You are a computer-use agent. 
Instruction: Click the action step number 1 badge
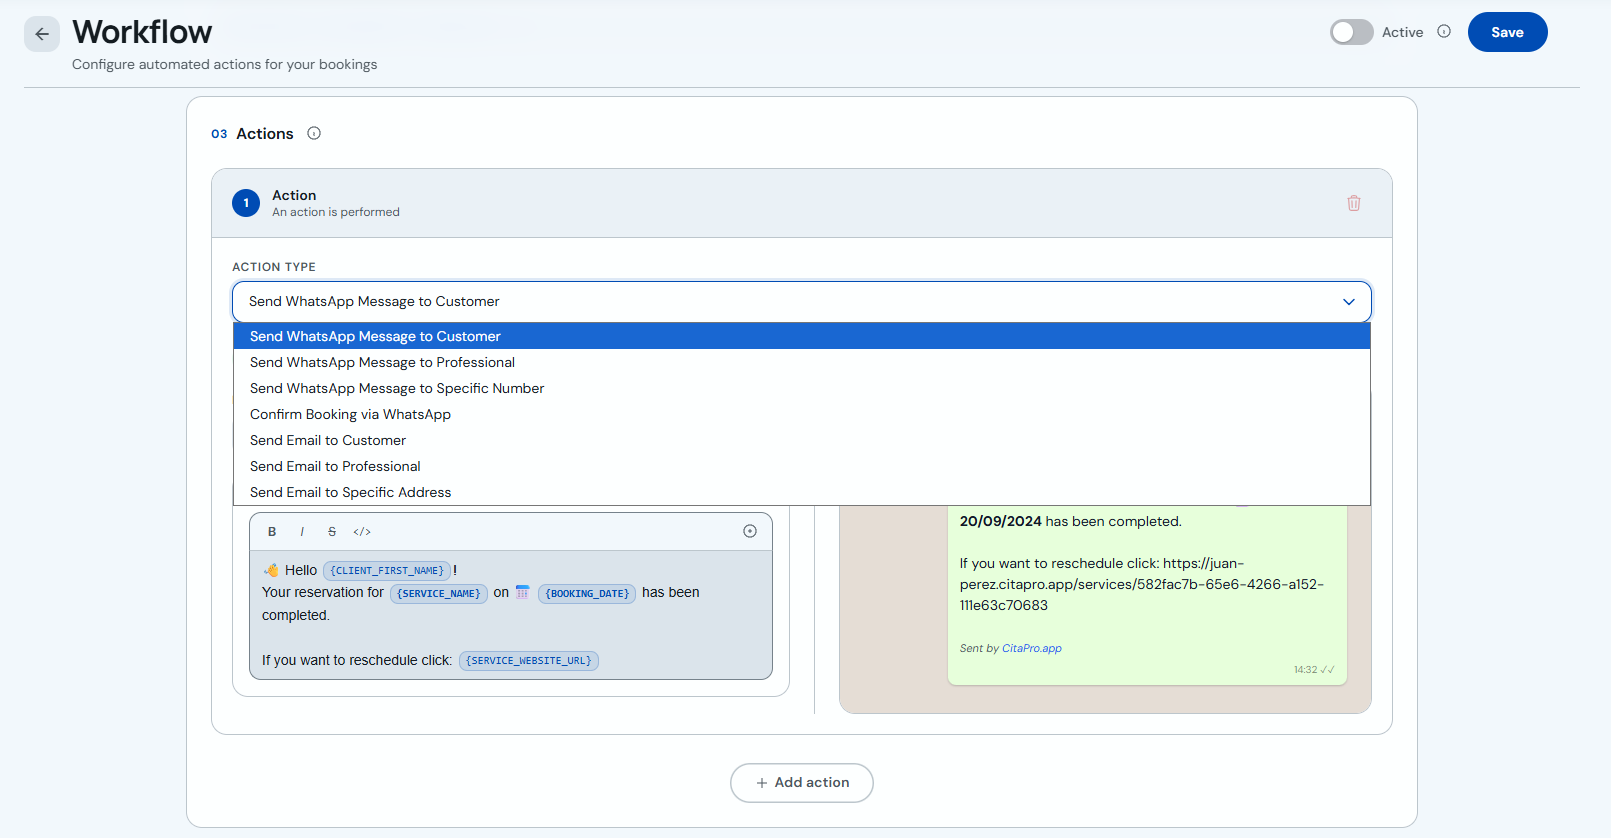point(246,203)
